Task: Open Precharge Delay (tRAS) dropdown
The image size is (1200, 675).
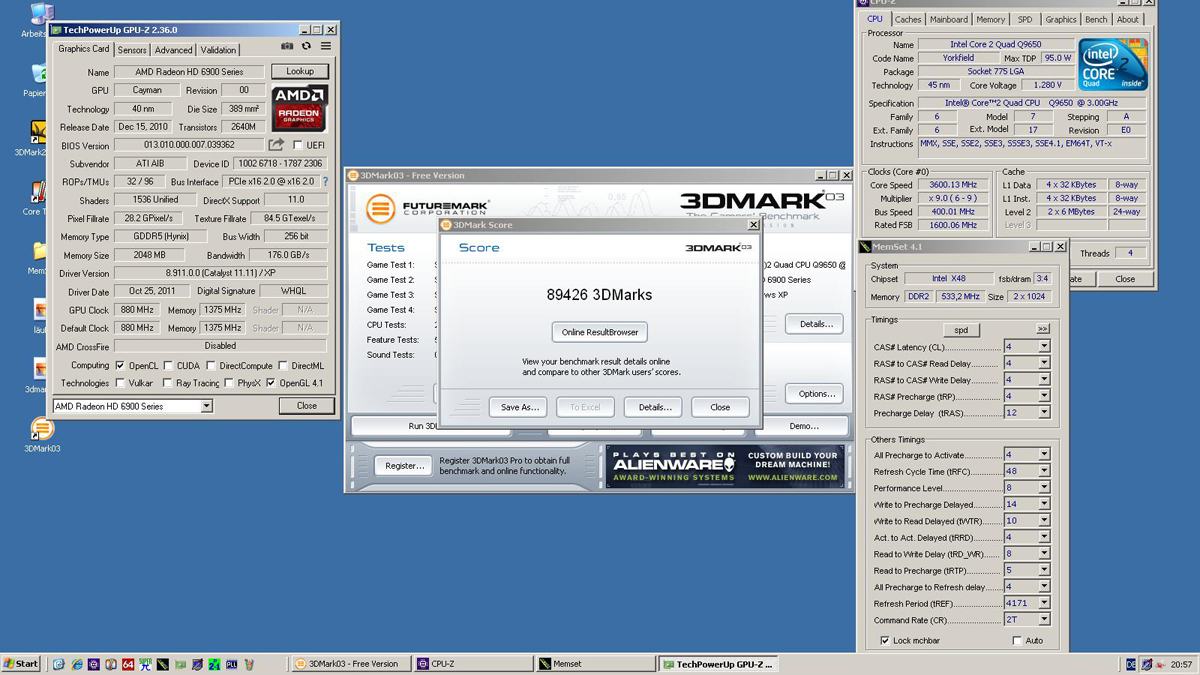Action: [1044, 413]
